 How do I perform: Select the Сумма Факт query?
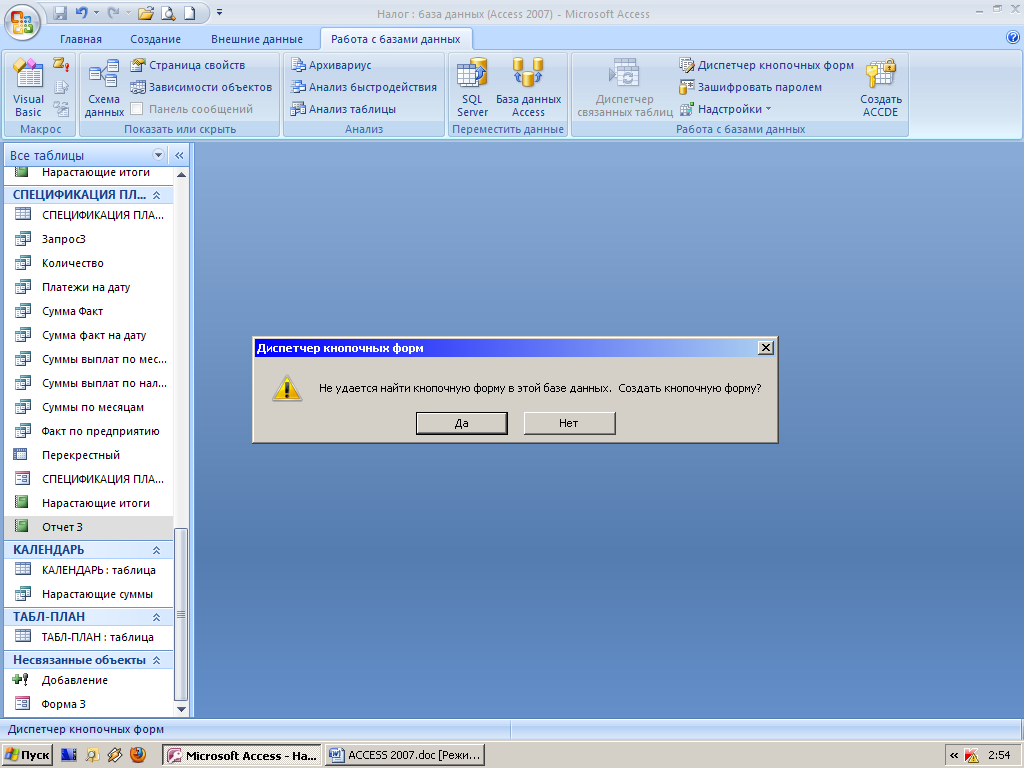click(89, 312)
